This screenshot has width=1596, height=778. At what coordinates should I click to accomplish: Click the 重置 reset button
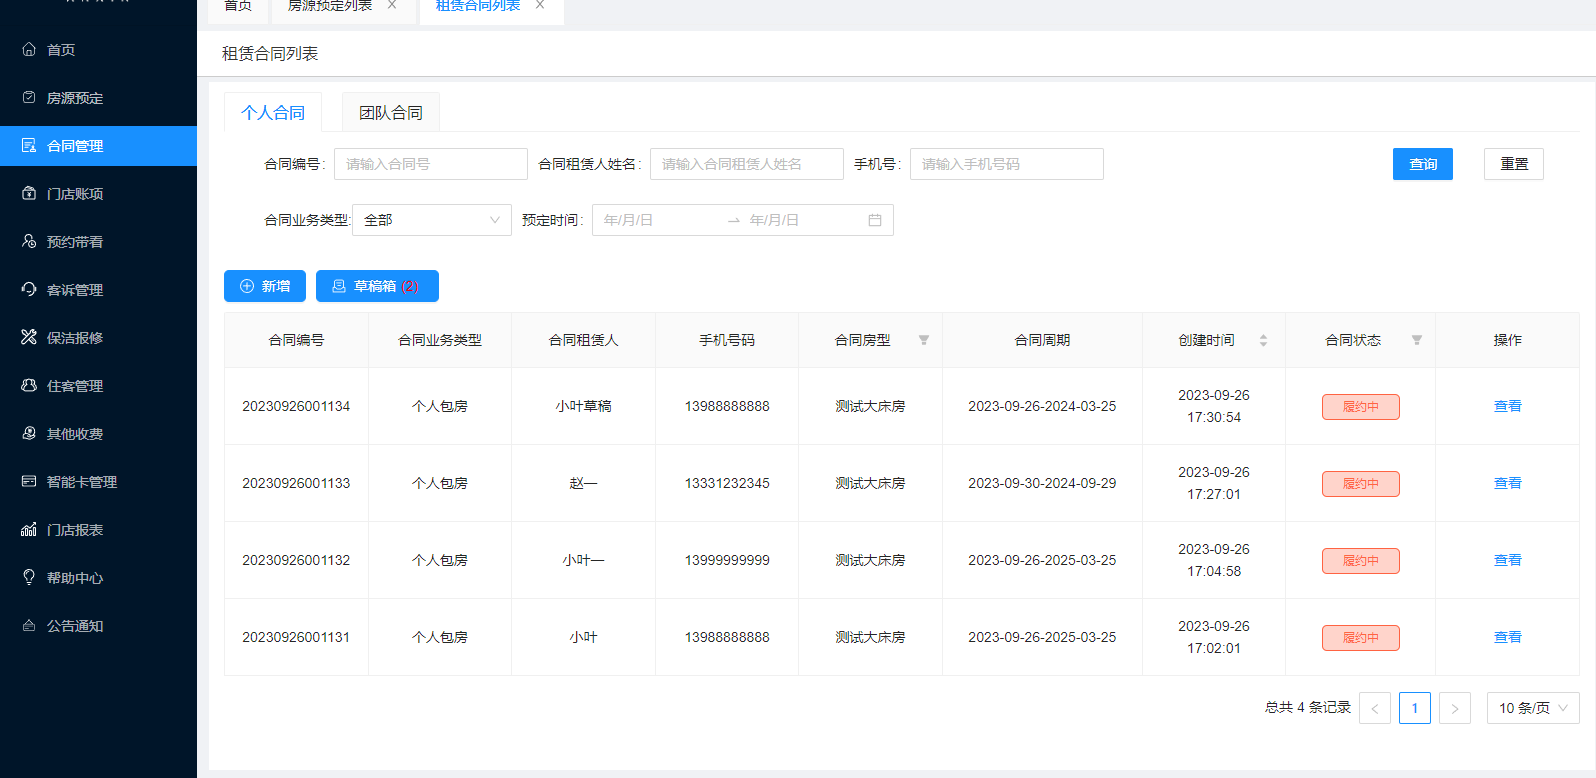(1514, 164)
